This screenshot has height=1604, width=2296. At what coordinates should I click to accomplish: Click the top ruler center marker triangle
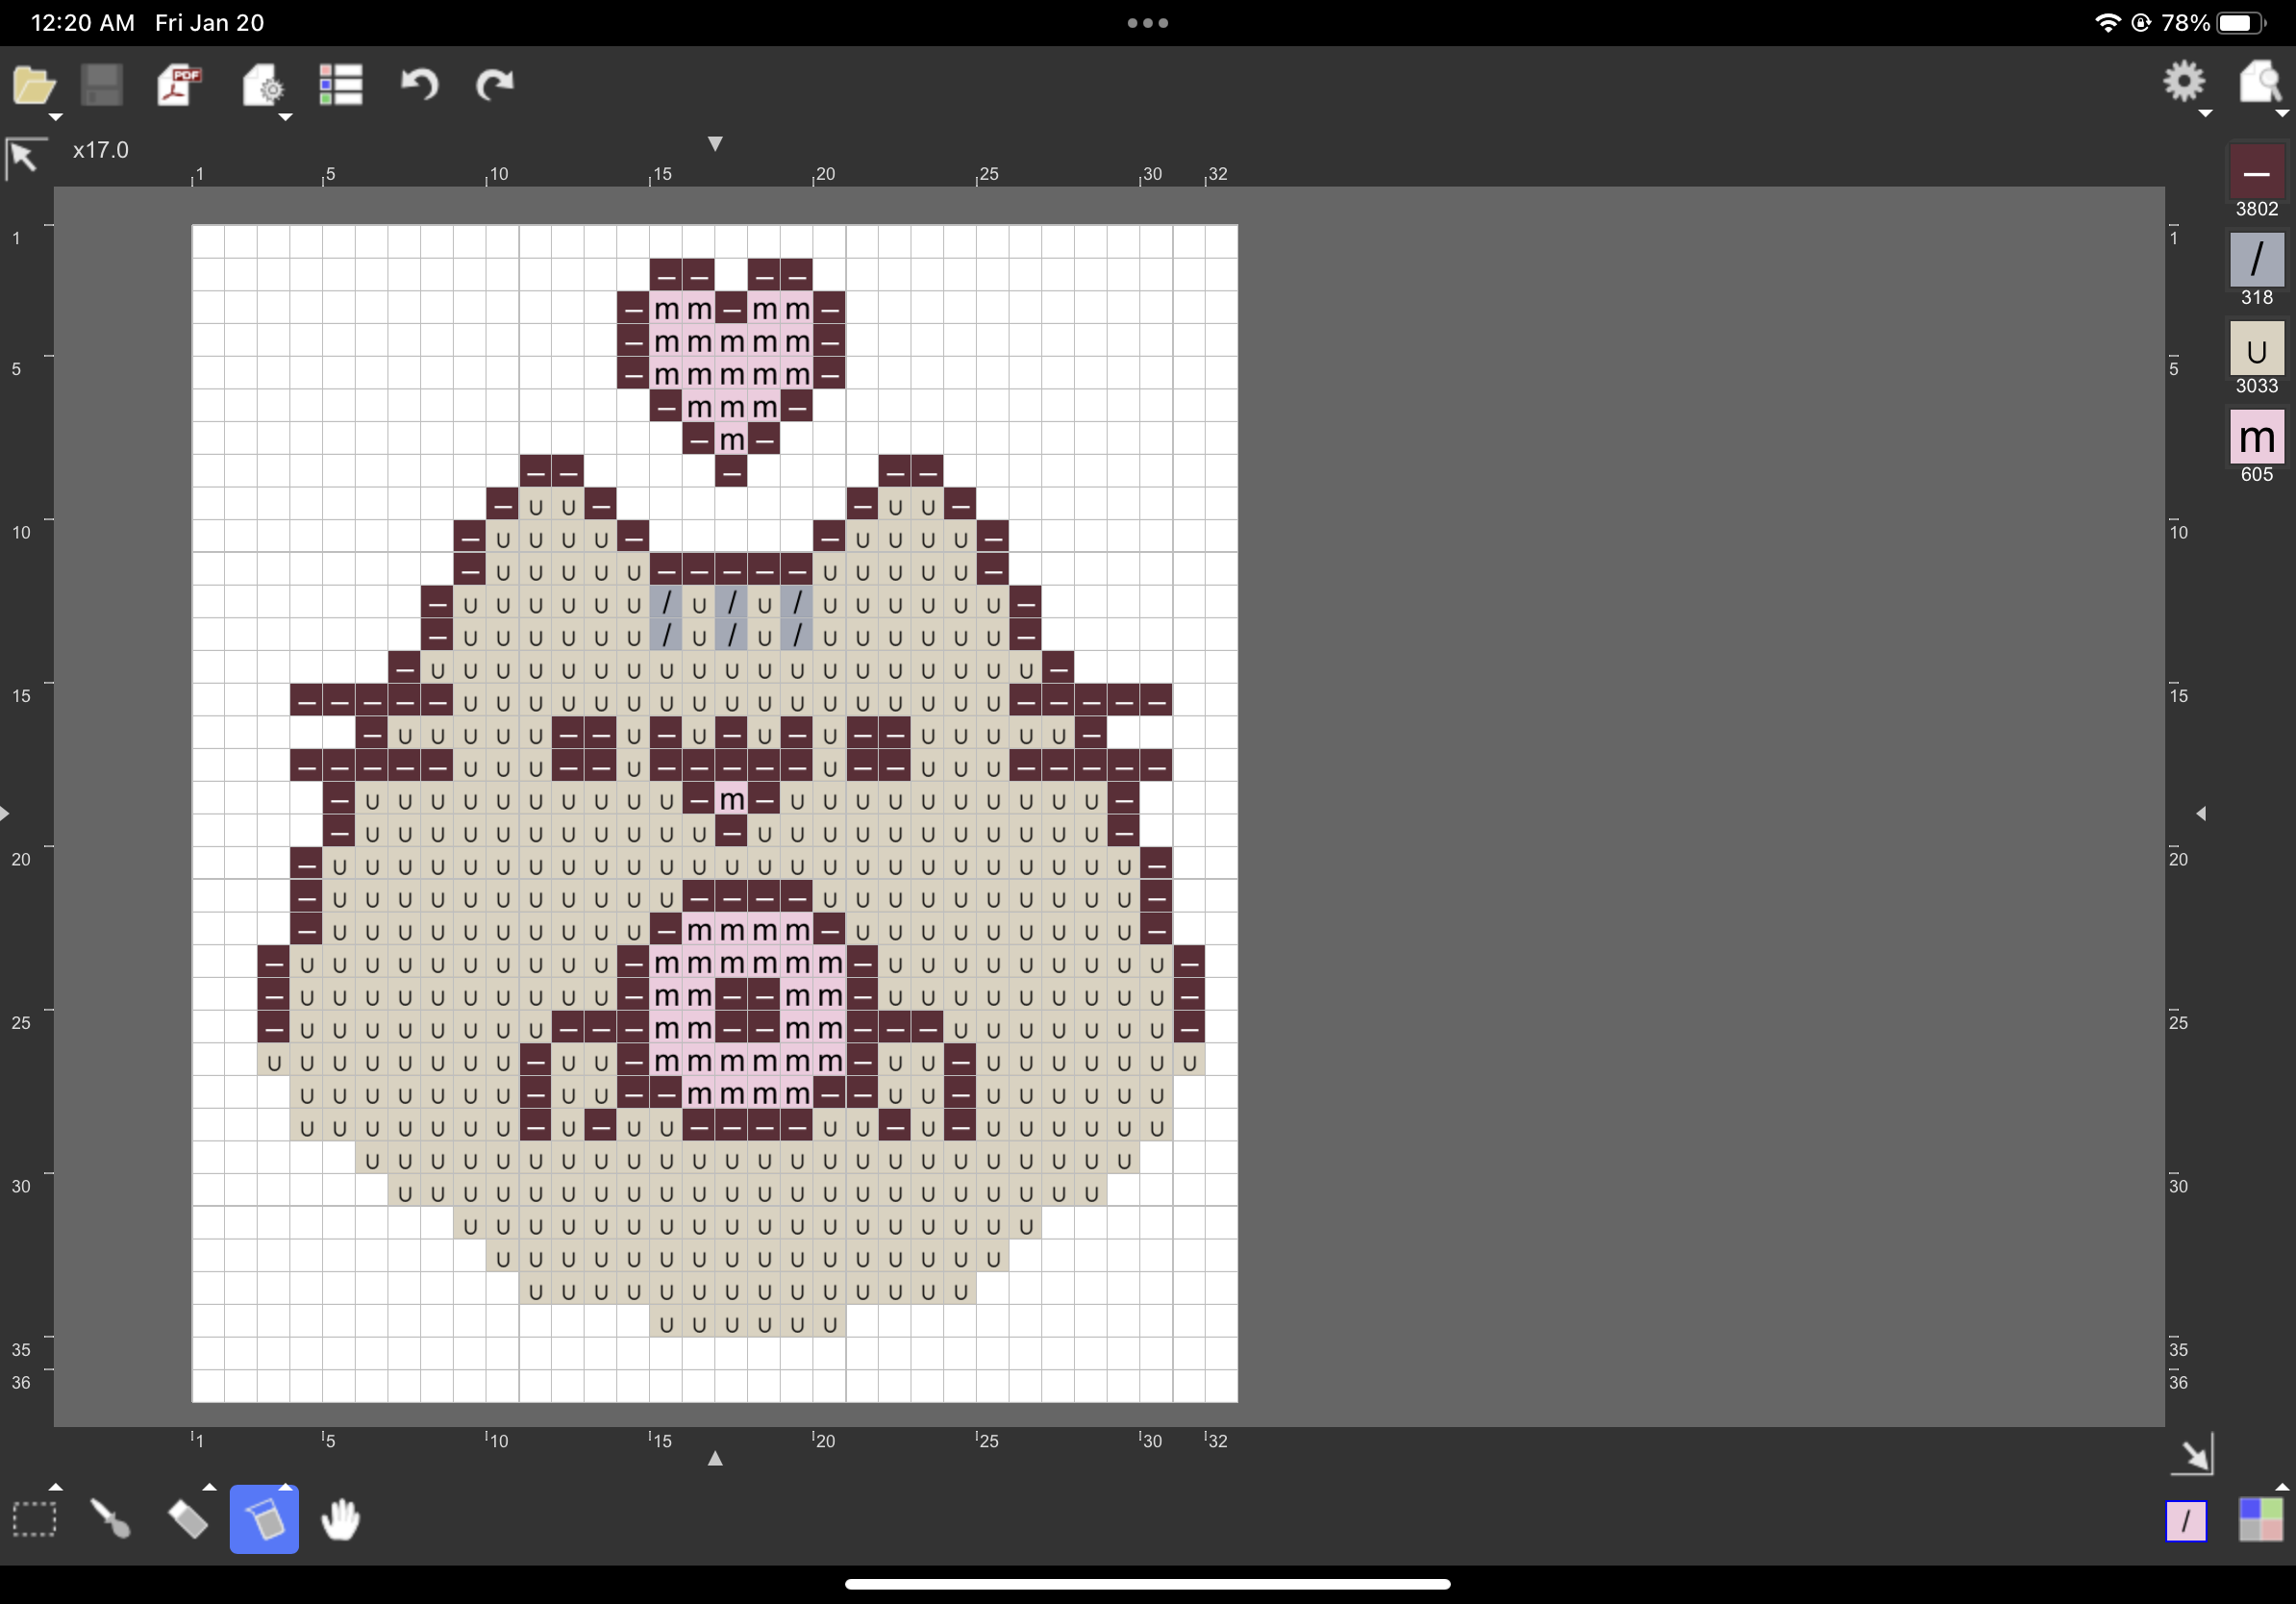coord(715,144)
